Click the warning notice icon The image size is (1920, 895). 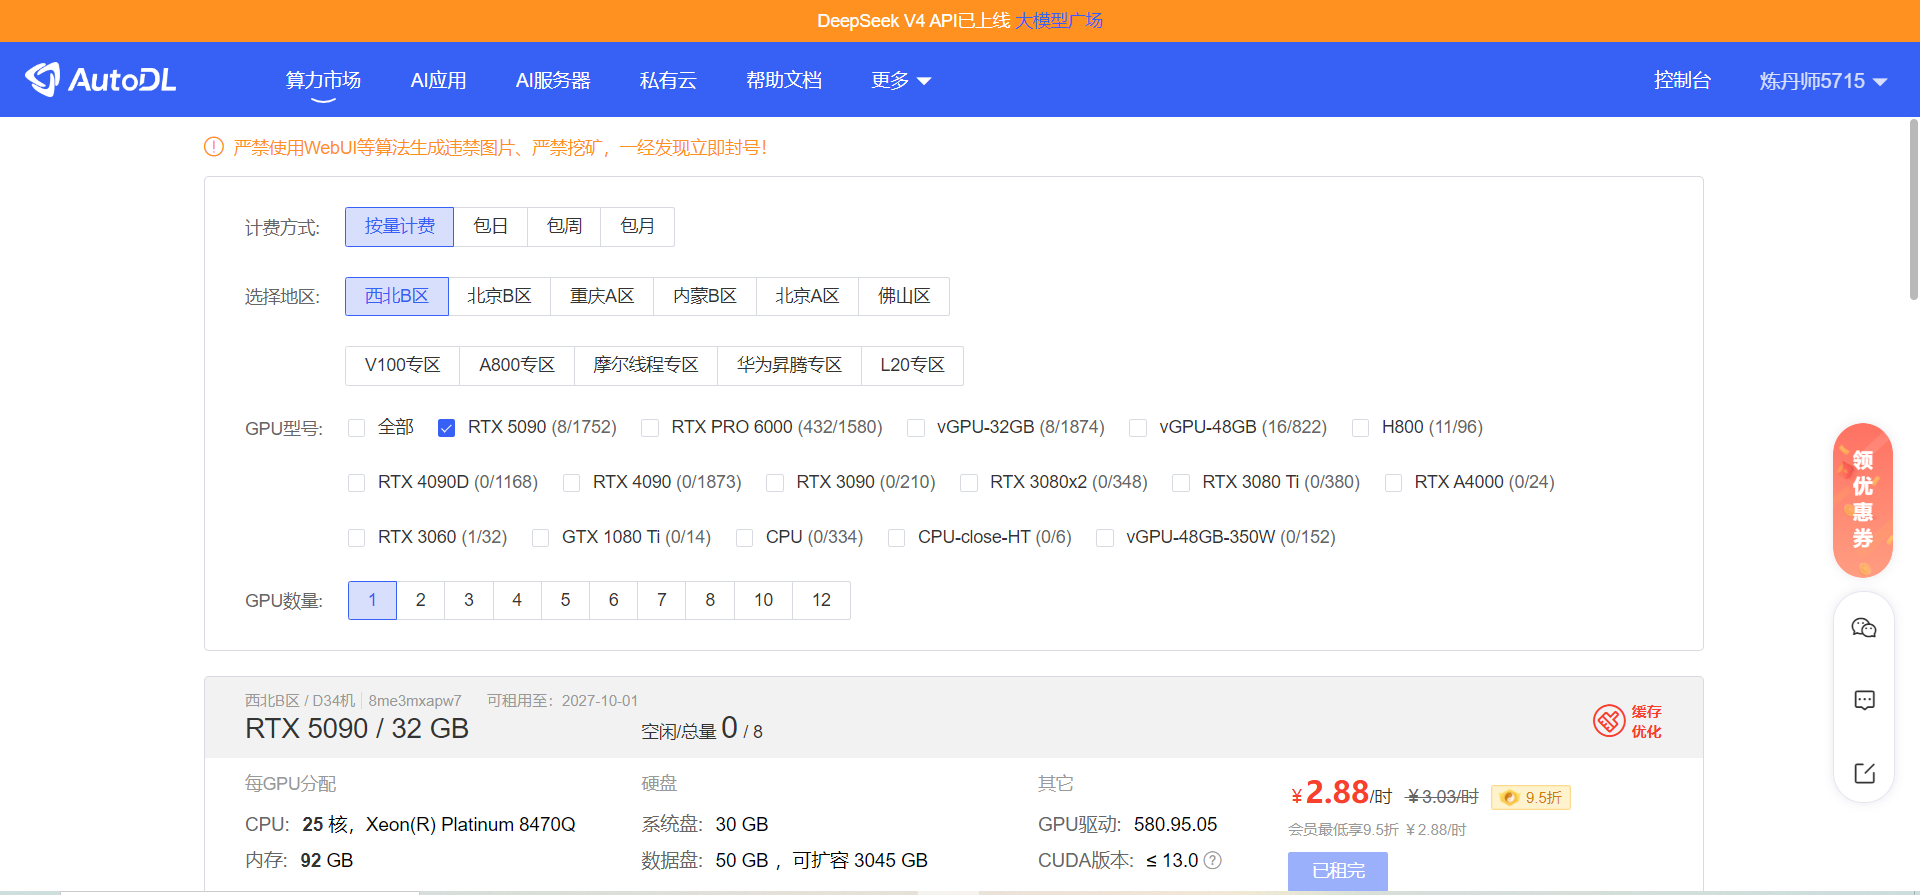[214, 147]
